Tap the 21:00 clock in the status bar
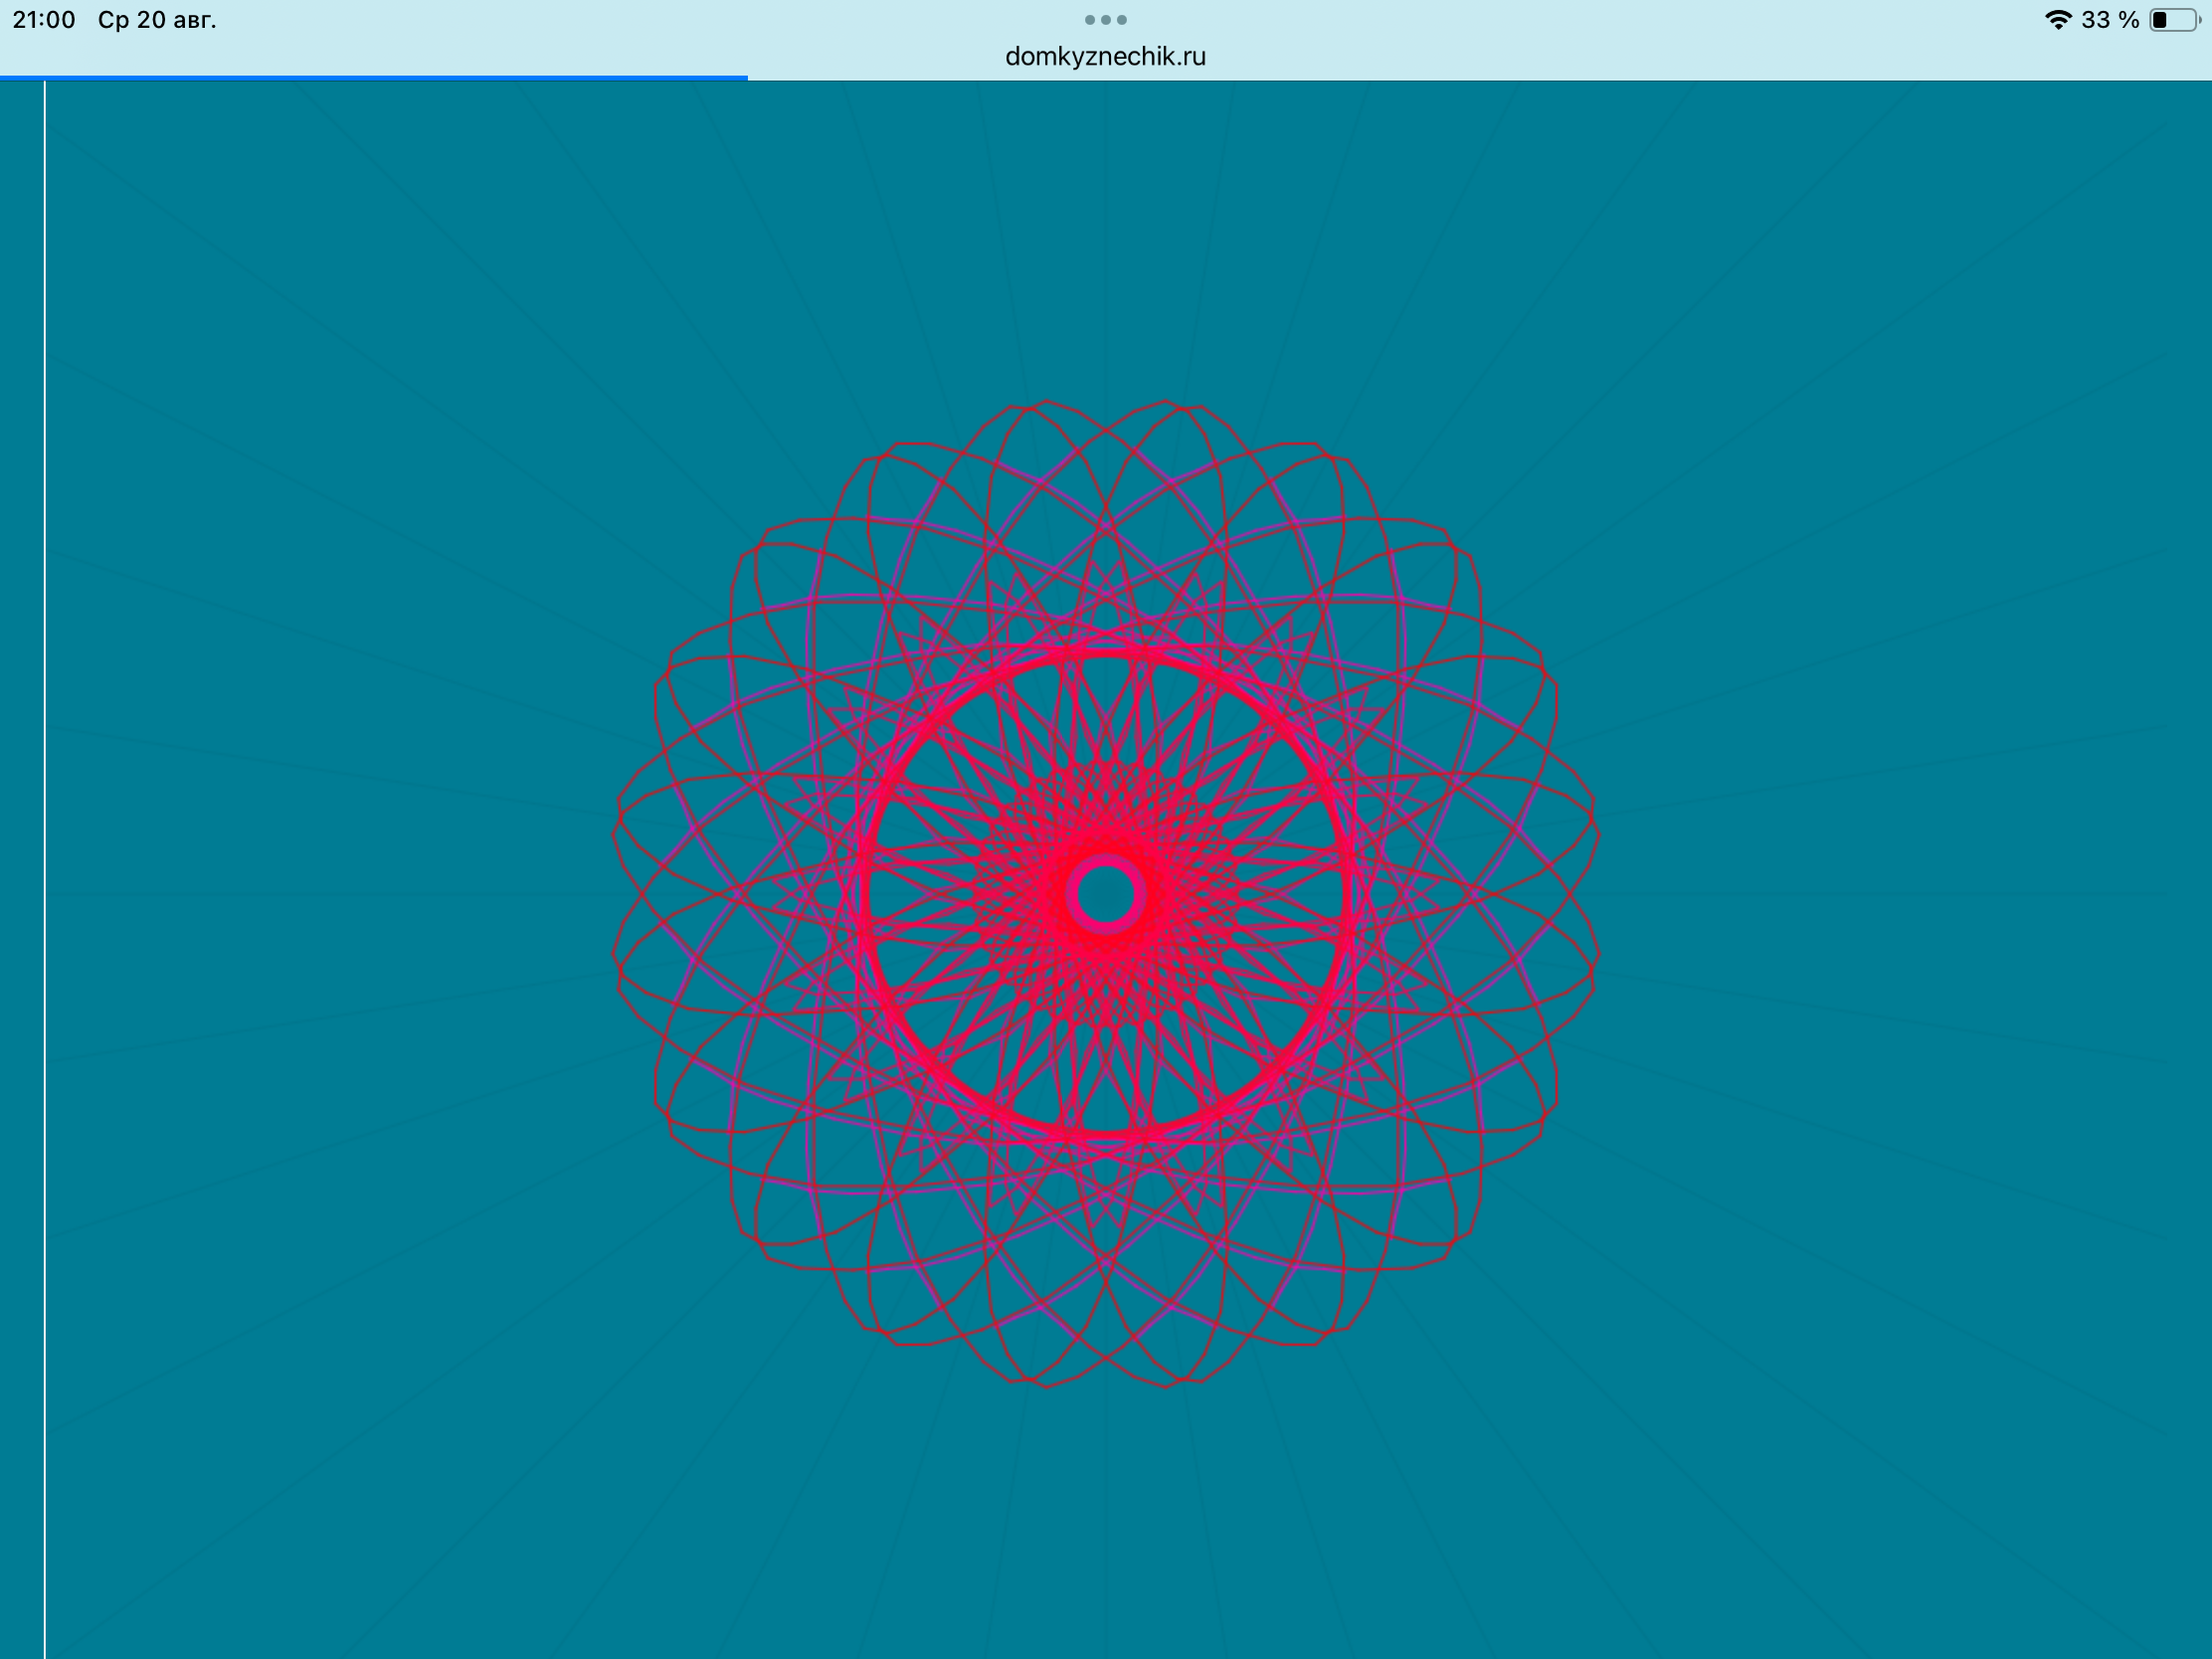The image size is (2212, 1659). (x=44, y=20)
